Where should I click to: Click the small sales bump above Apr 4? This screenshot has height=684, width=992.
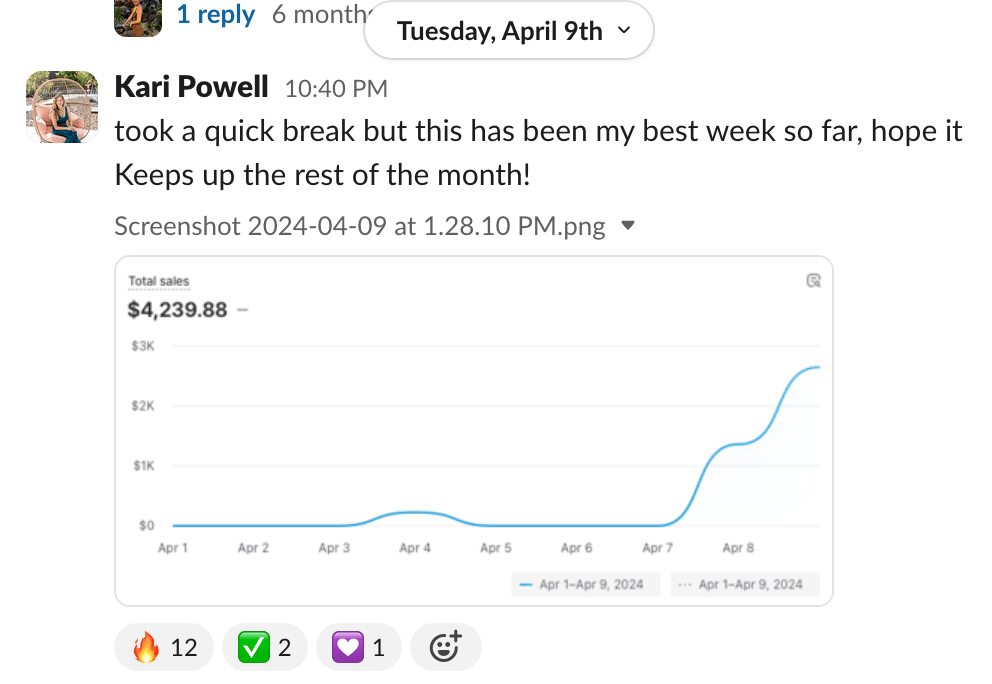click(414, 513)
